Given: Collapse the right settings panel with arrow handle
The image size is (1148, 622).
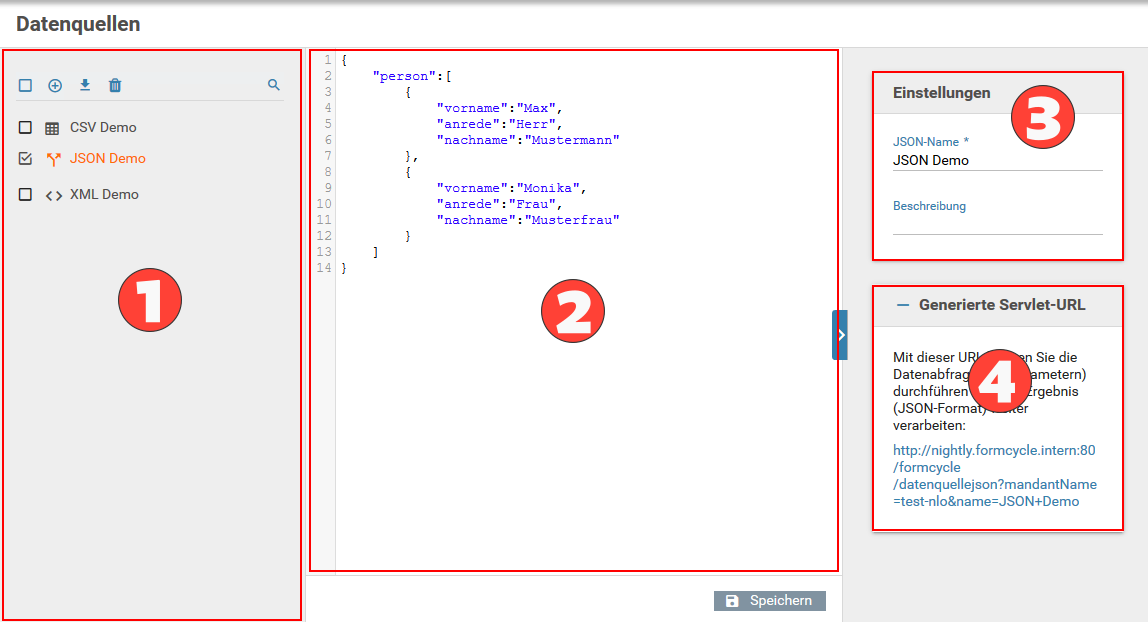Looking at the screenshot, I should 840,335.
